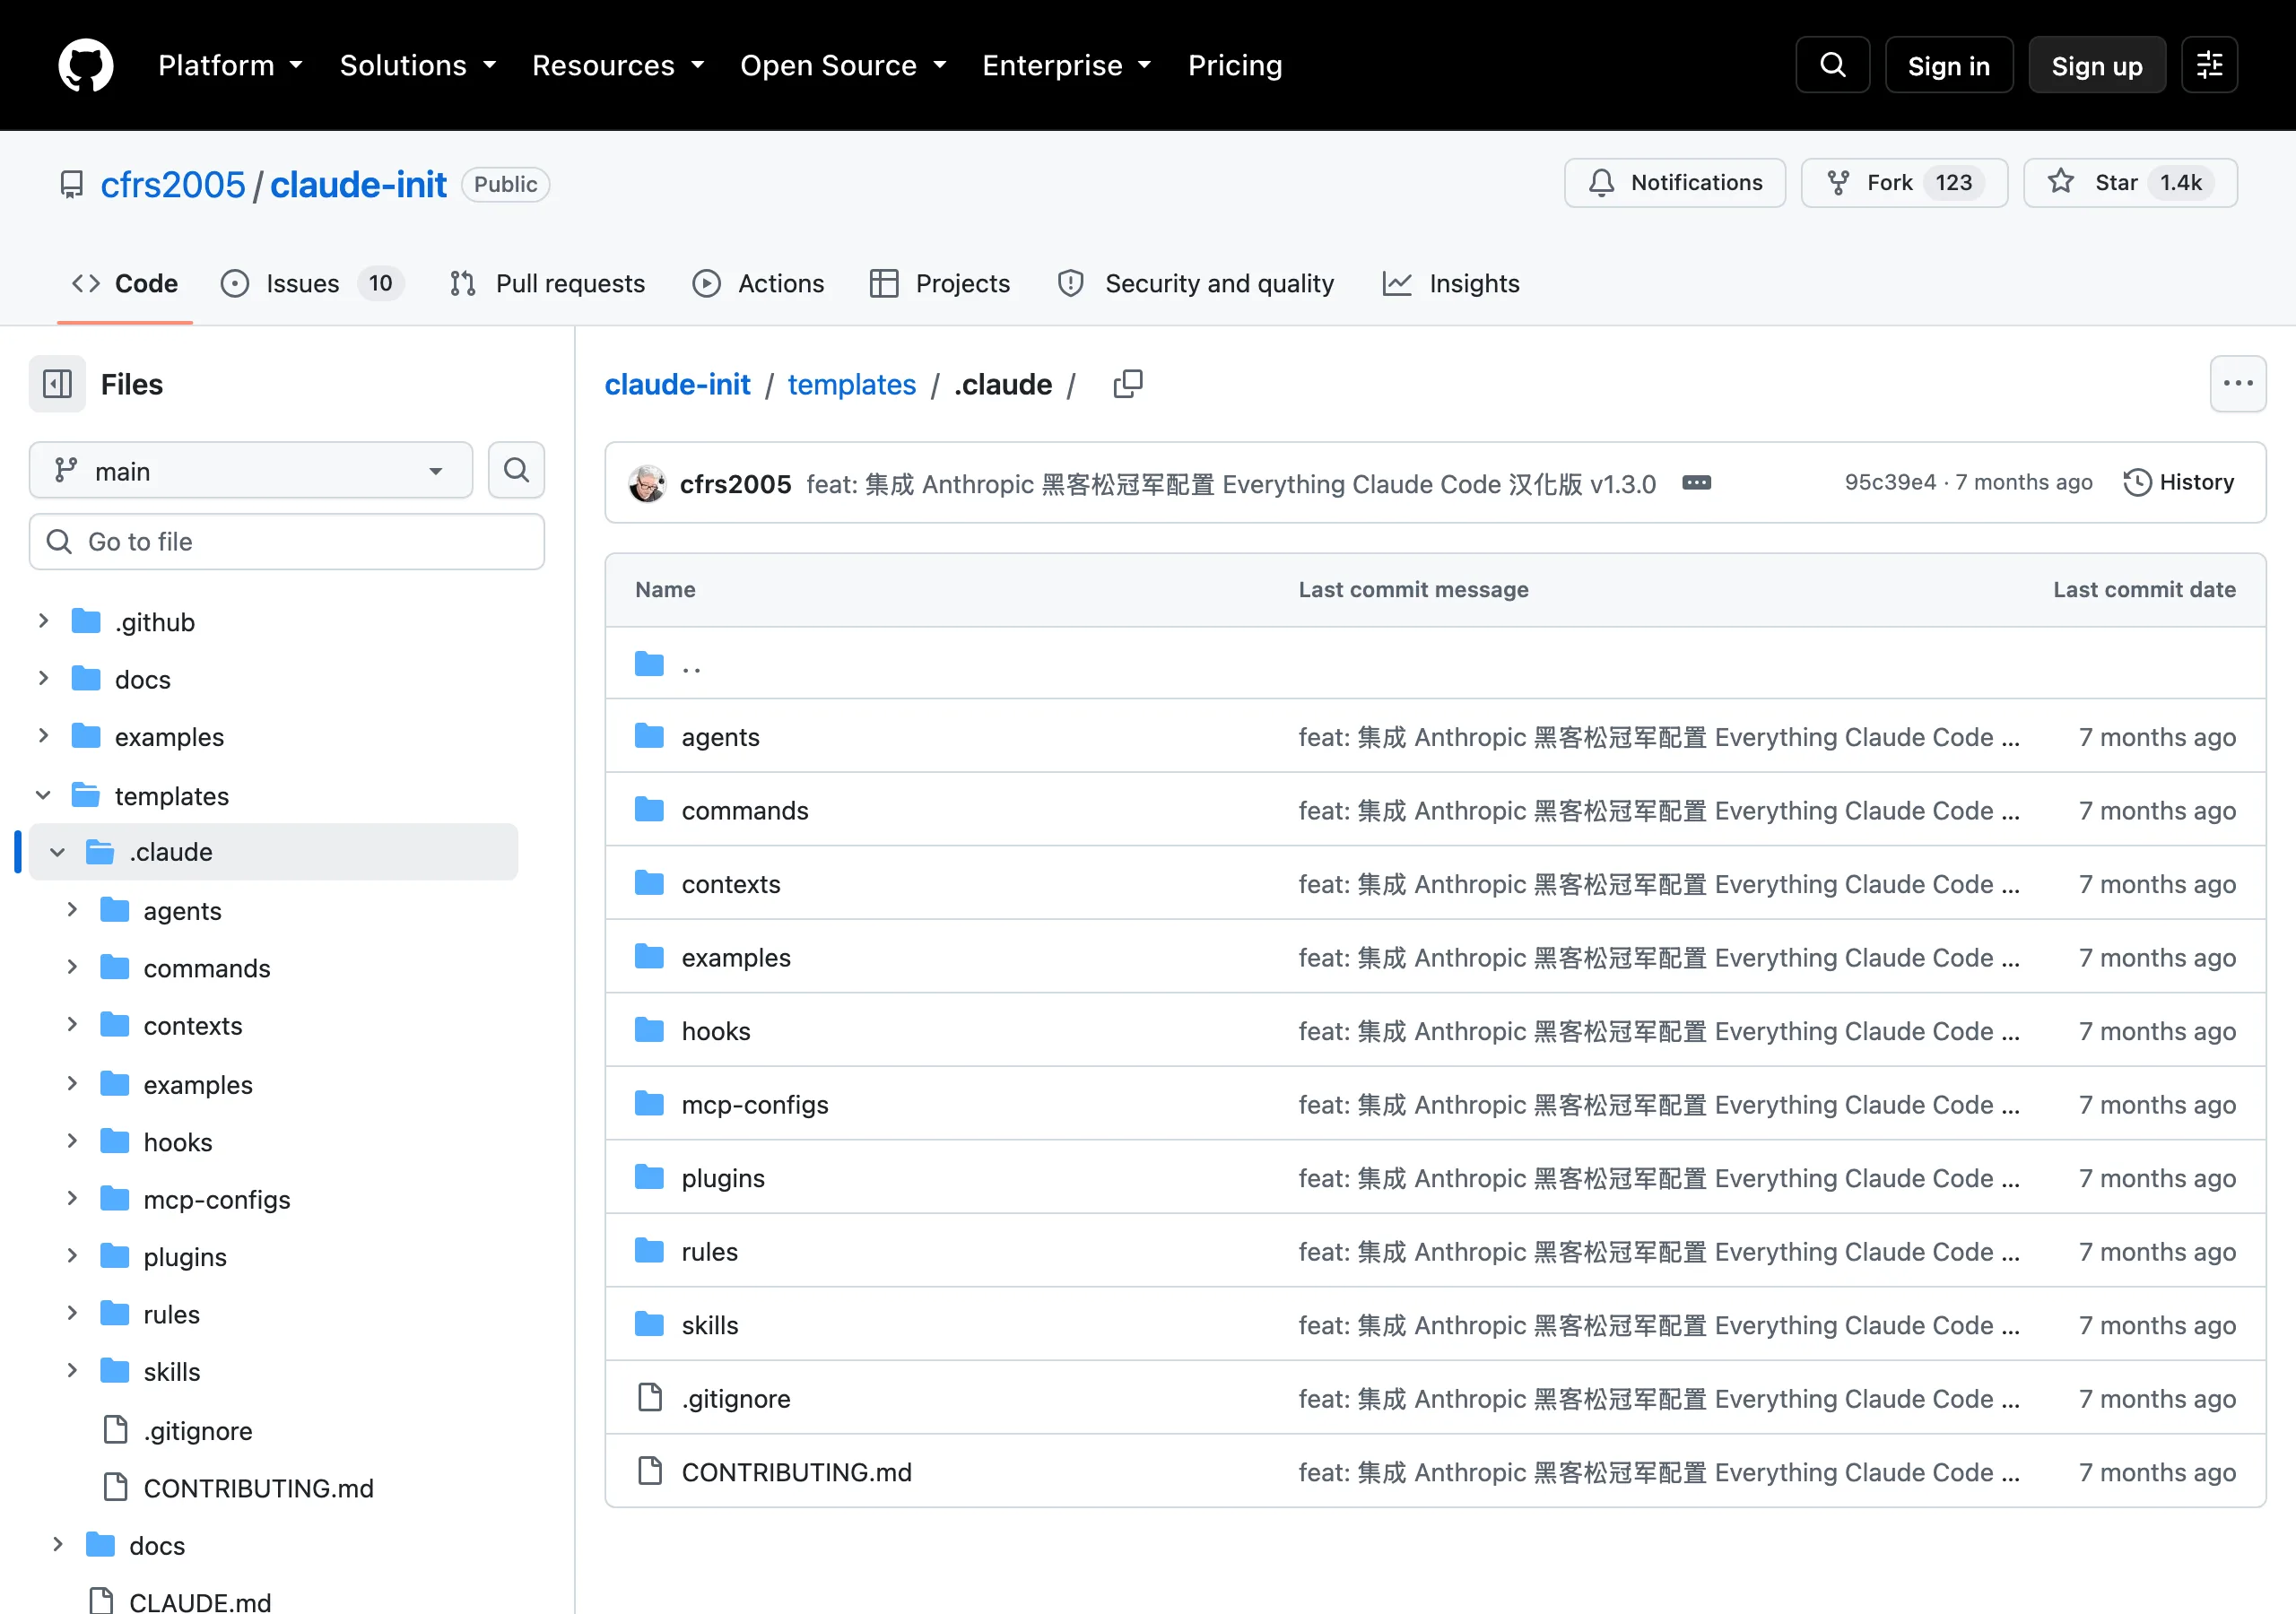Click the skills folder icon in table
Image resolution: width=2296 pixels, height=1614 pixels.
[x=649, y=1325]
